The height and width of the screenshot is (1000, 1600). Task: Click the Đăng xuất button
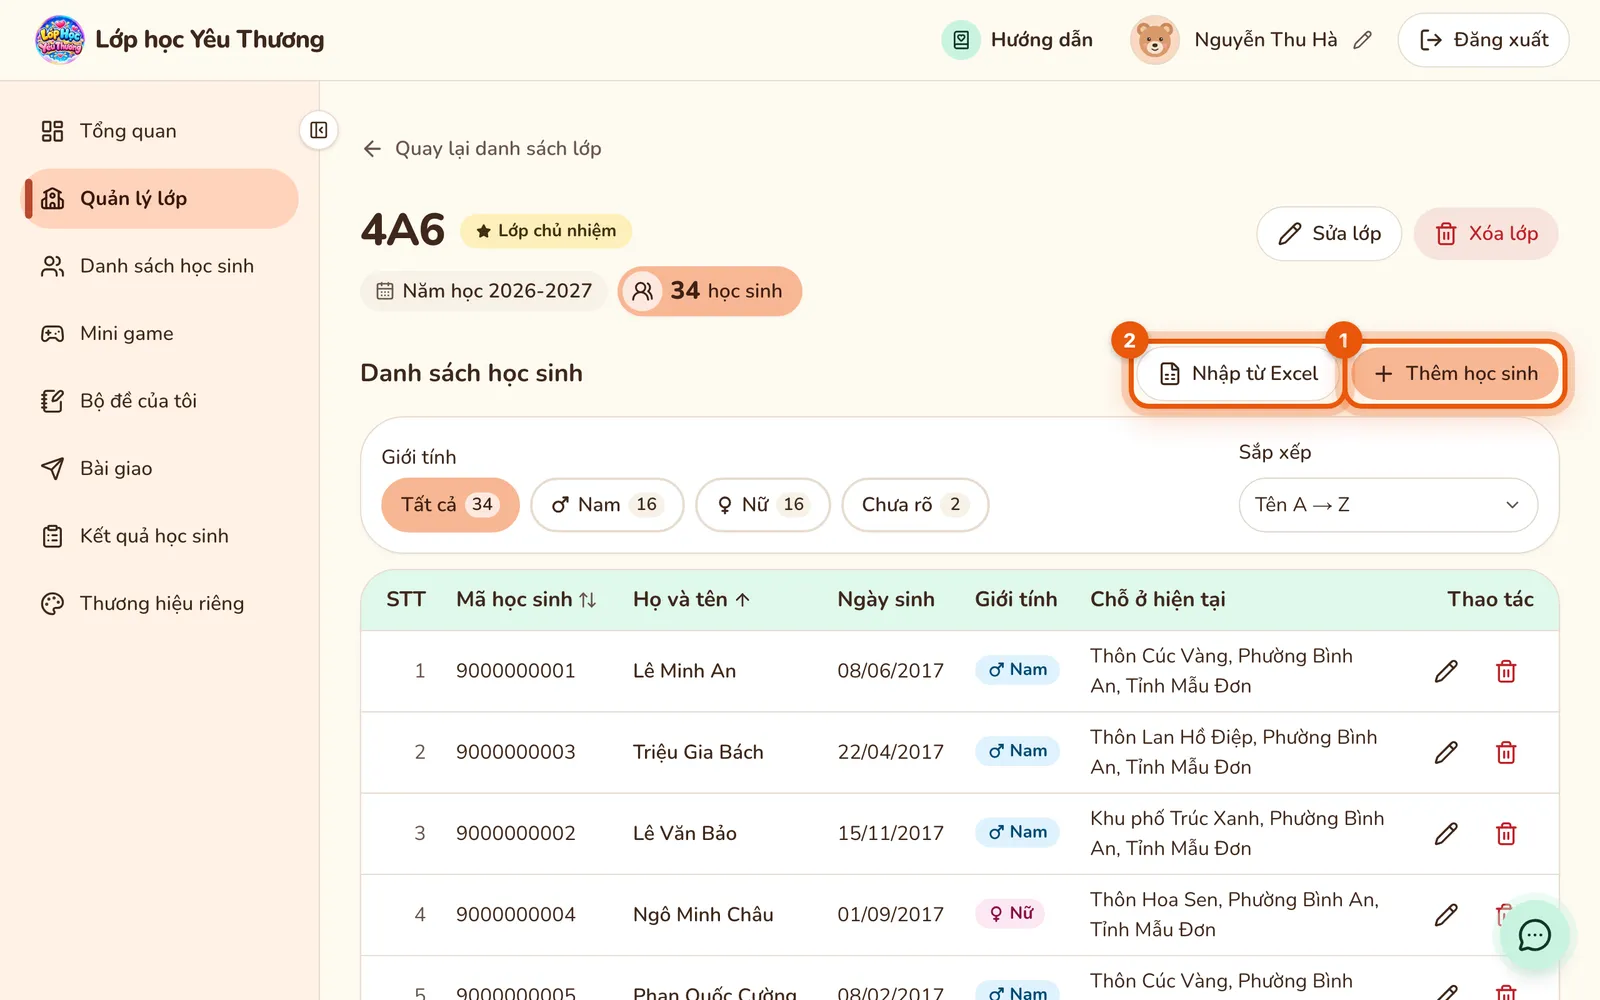pos(1483,40)
